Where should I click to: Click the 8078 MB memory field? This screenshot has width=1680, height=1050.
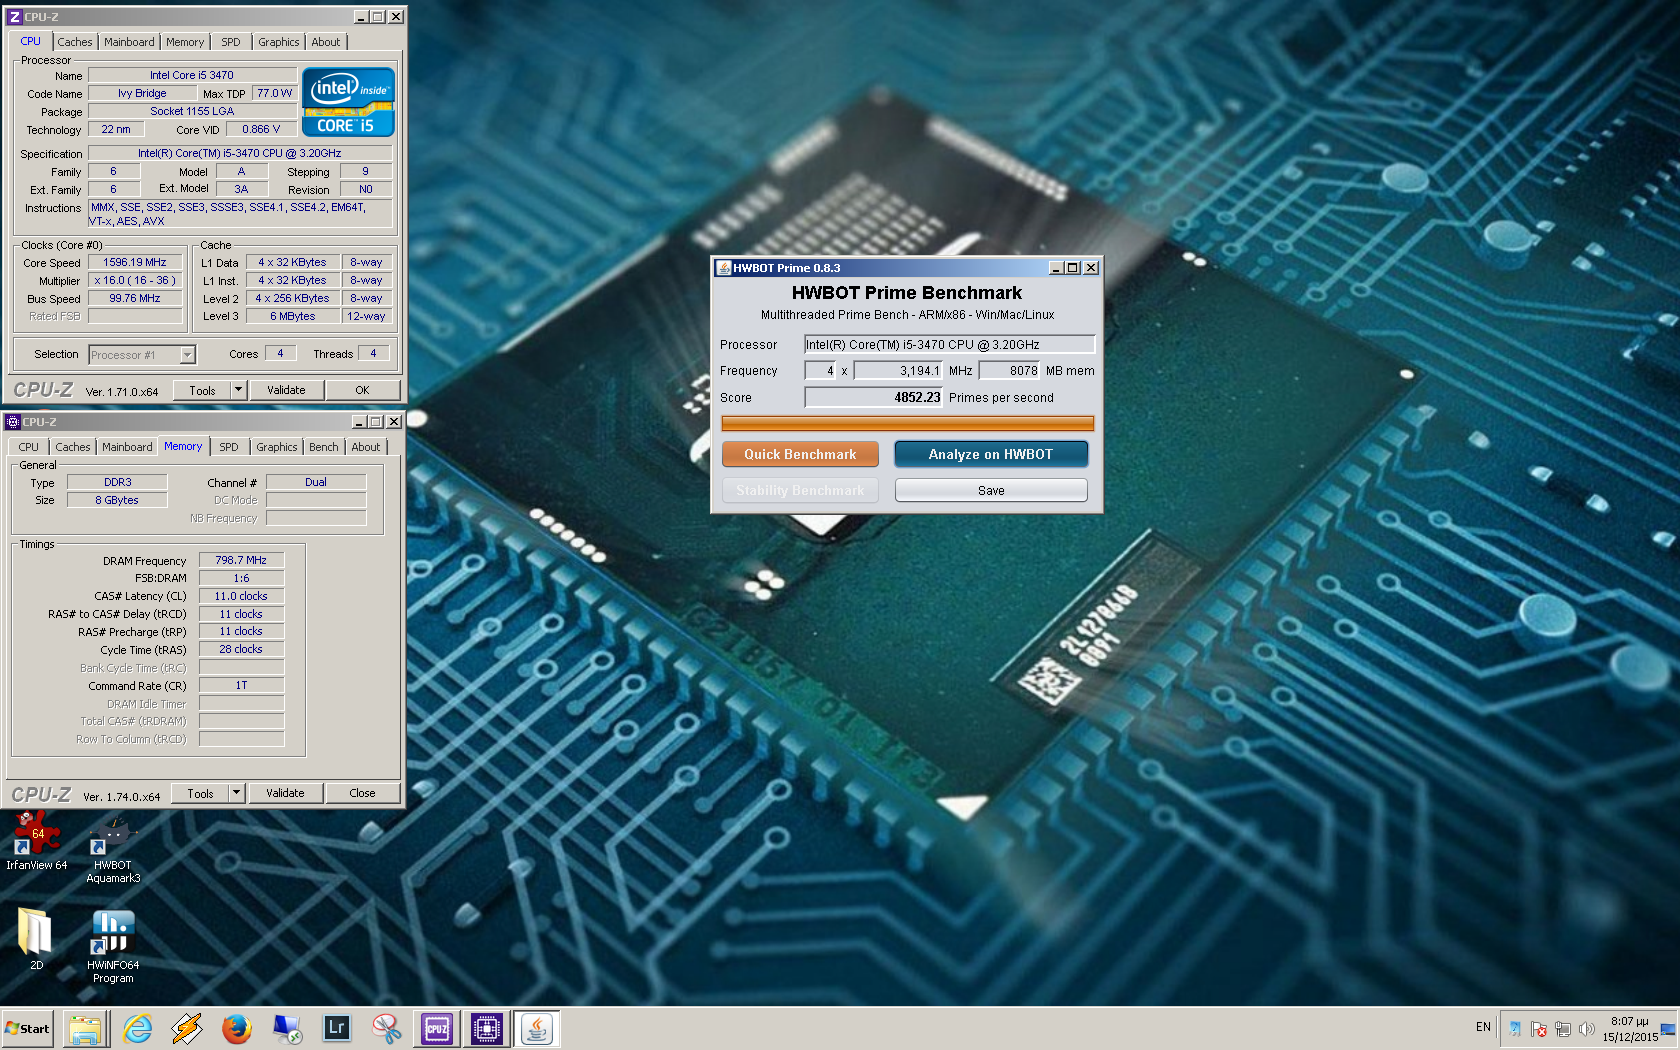point(1010,371)
